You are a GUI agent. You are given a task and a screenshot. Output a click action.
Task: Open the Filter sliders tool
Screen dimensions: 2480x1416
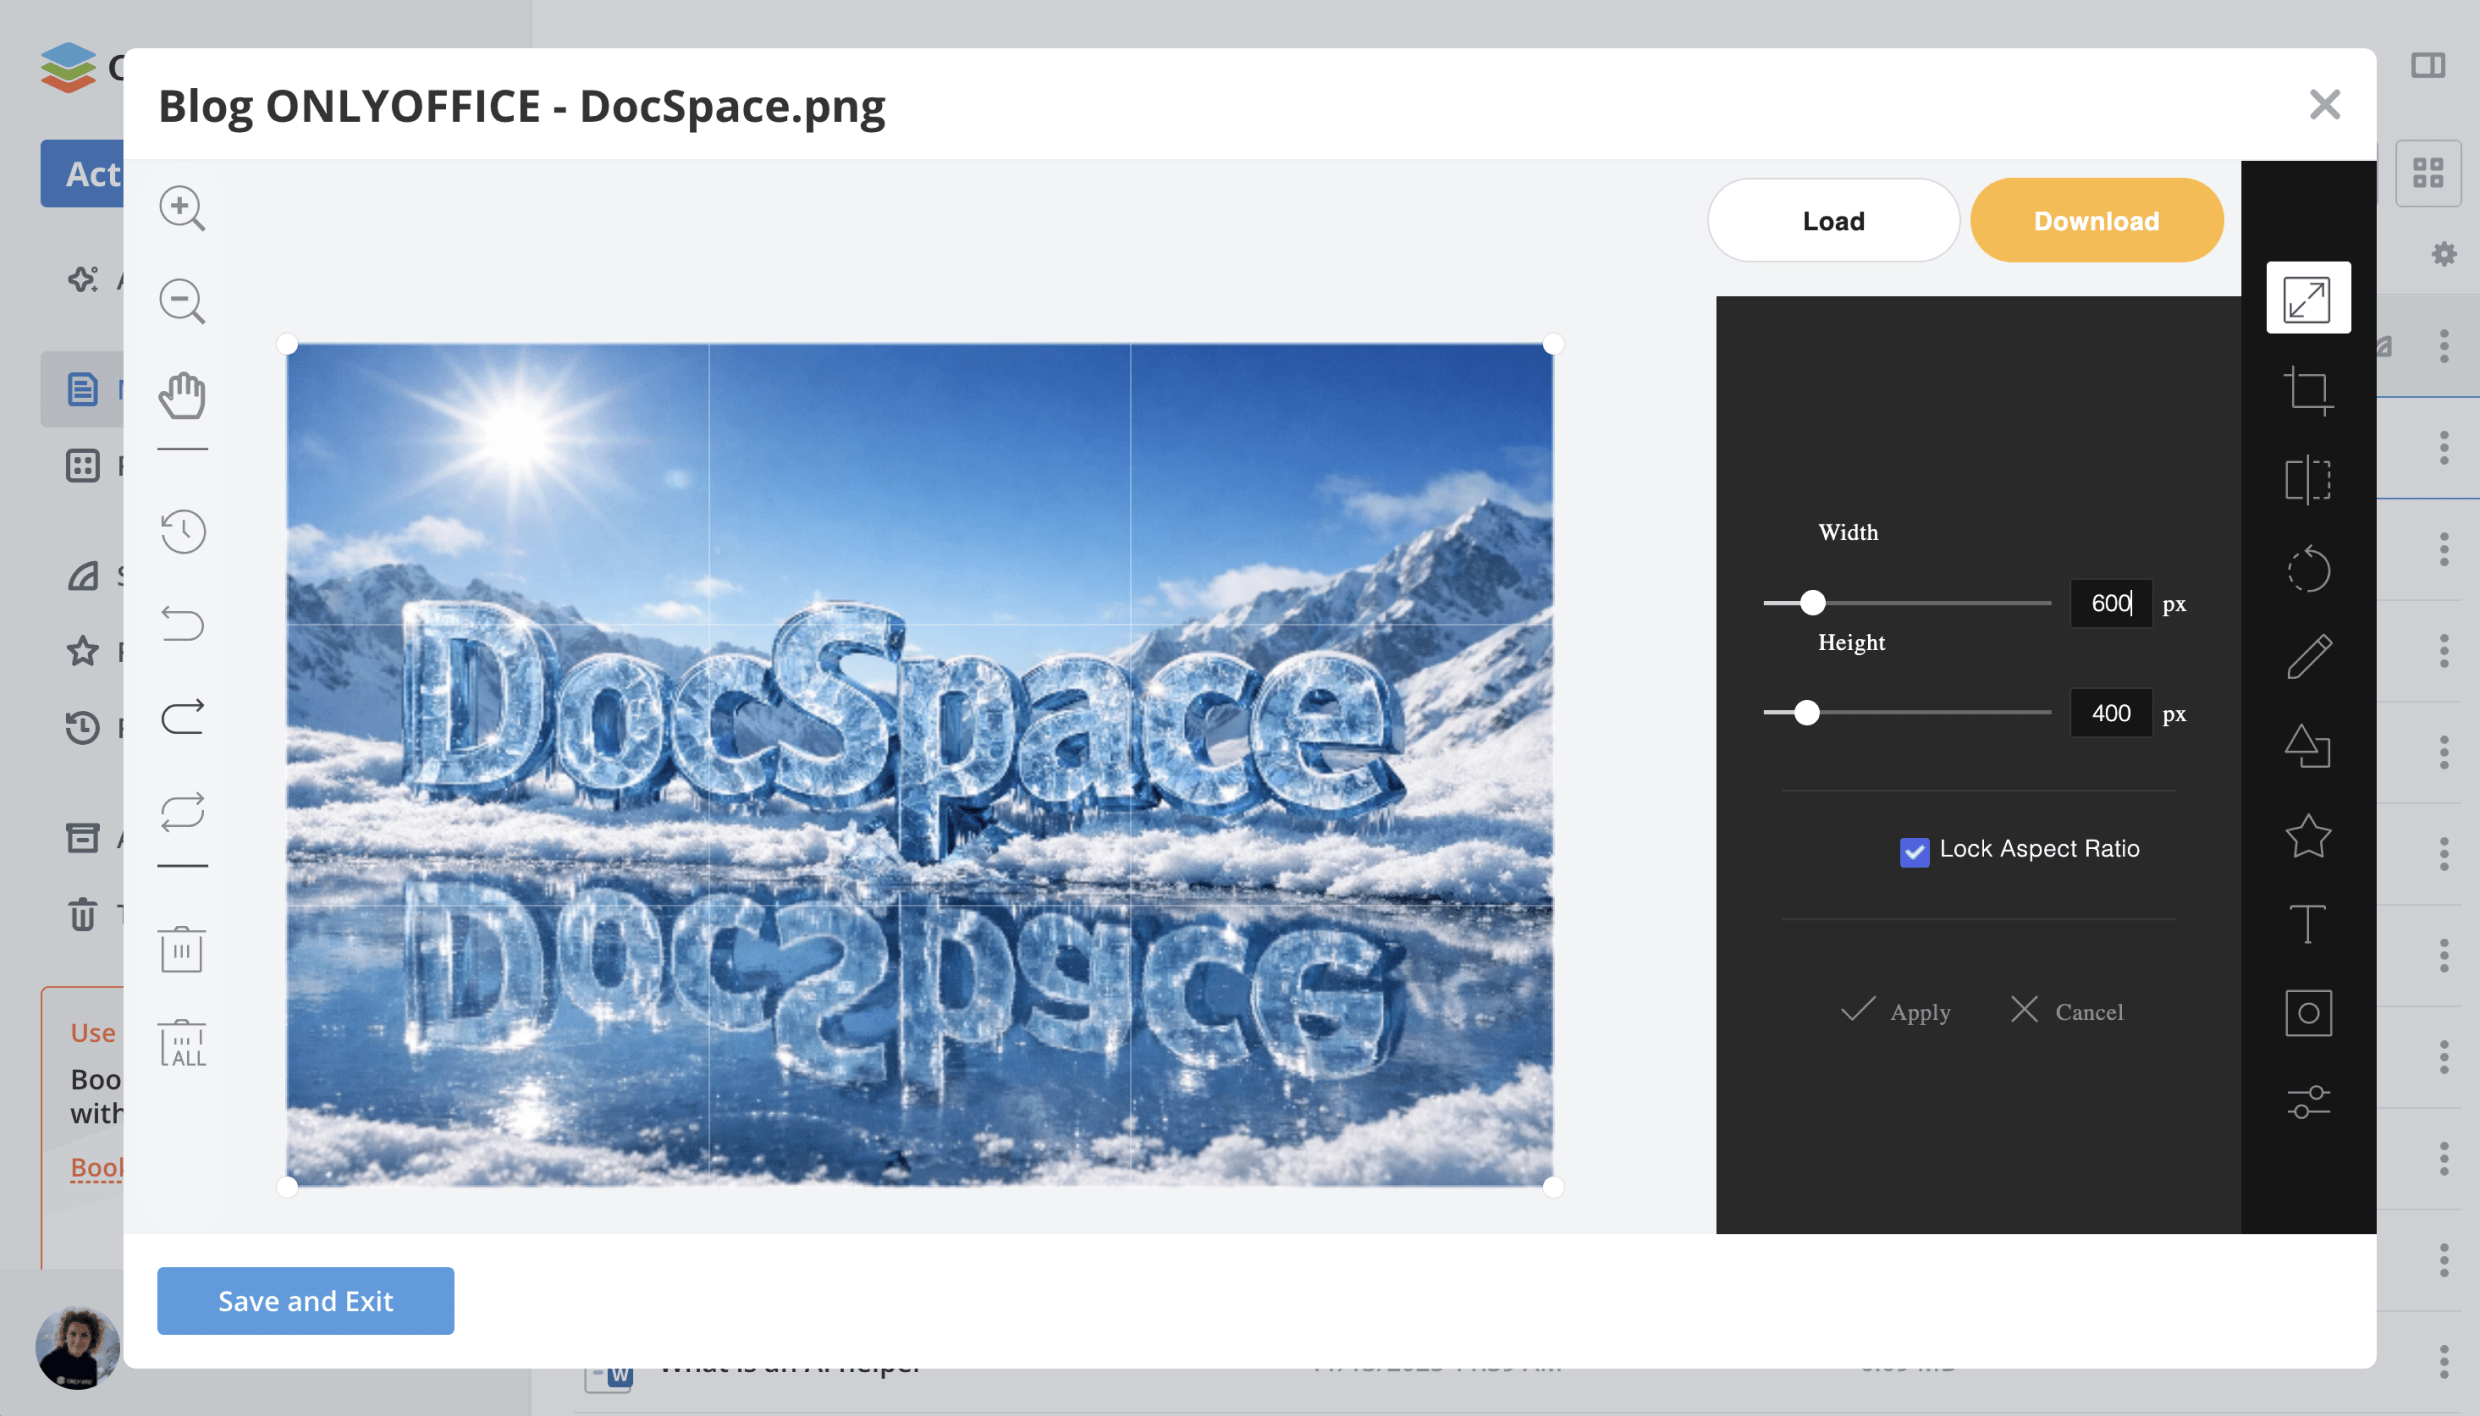click(2308, 1102)
